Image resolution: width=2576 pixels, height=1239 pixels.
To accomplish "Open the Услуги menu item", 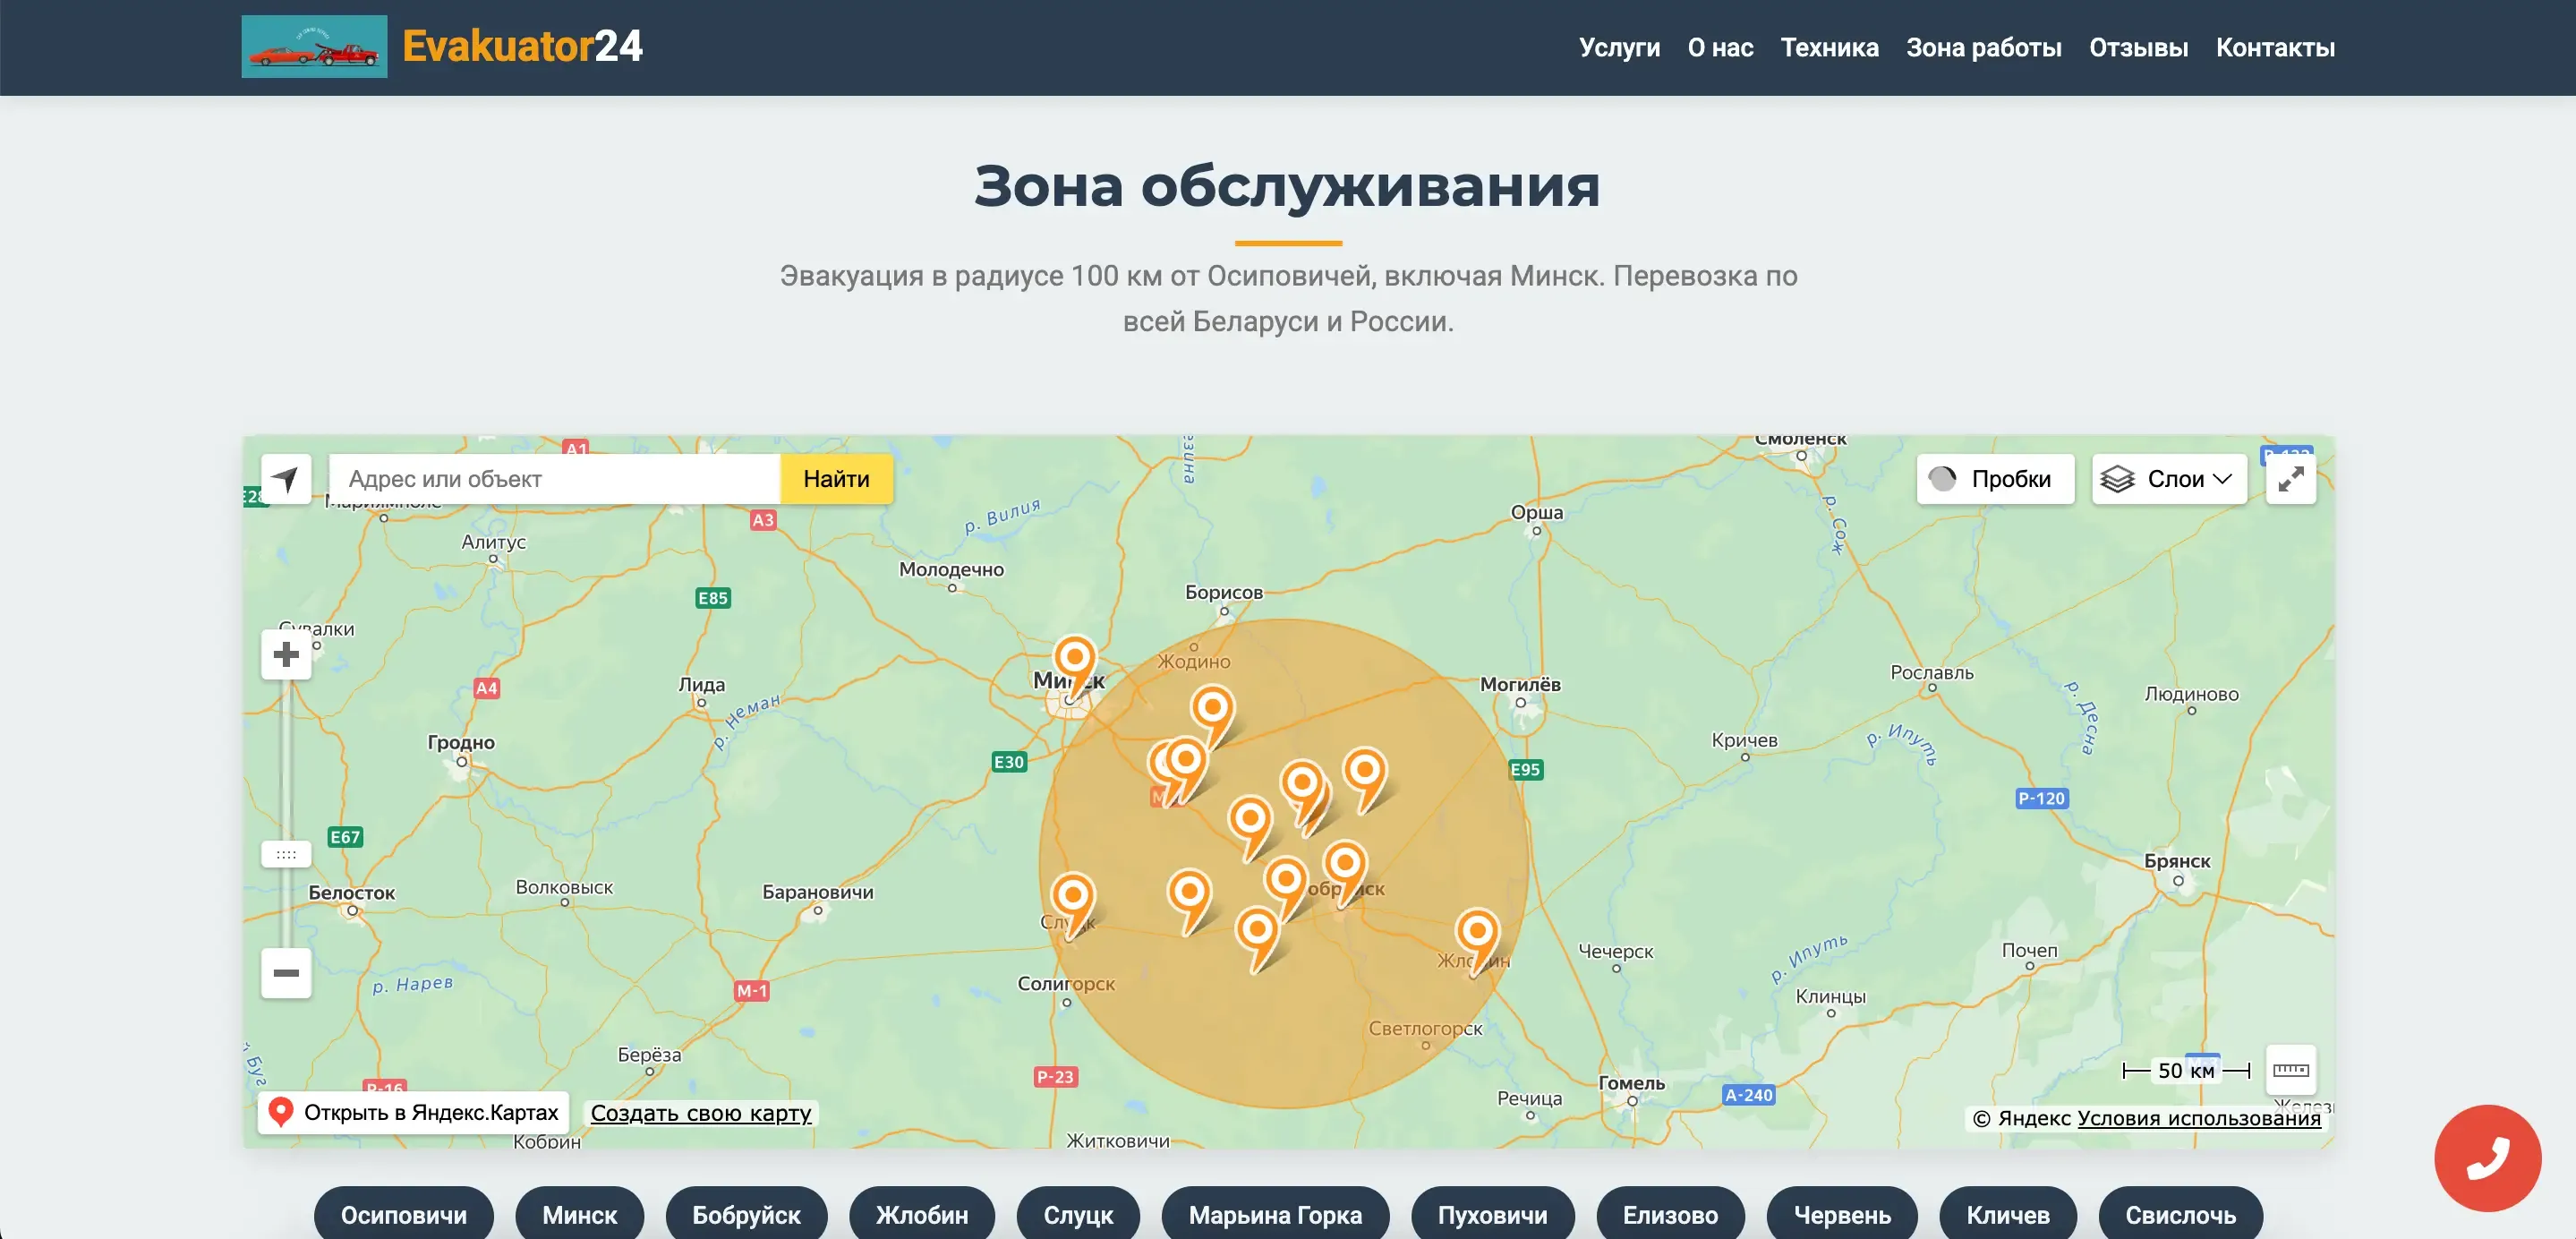I will (x=1620, y=47).
